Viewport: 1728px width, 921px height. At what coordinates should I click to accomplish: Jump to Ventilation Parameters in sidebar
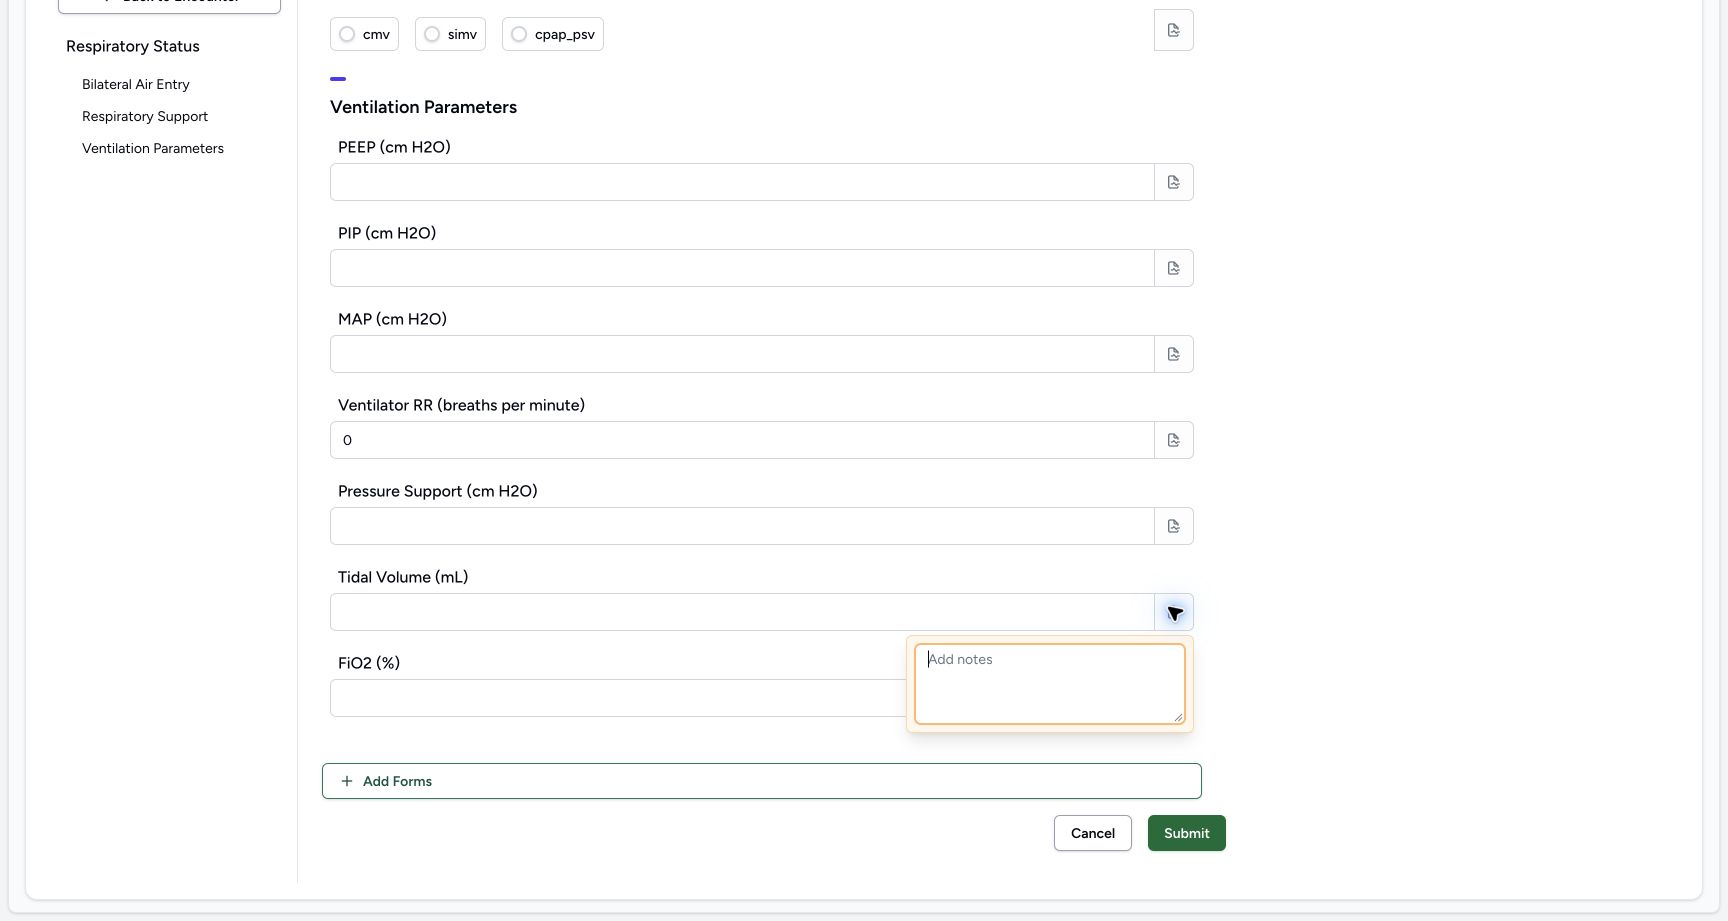[x=153, y=148]
